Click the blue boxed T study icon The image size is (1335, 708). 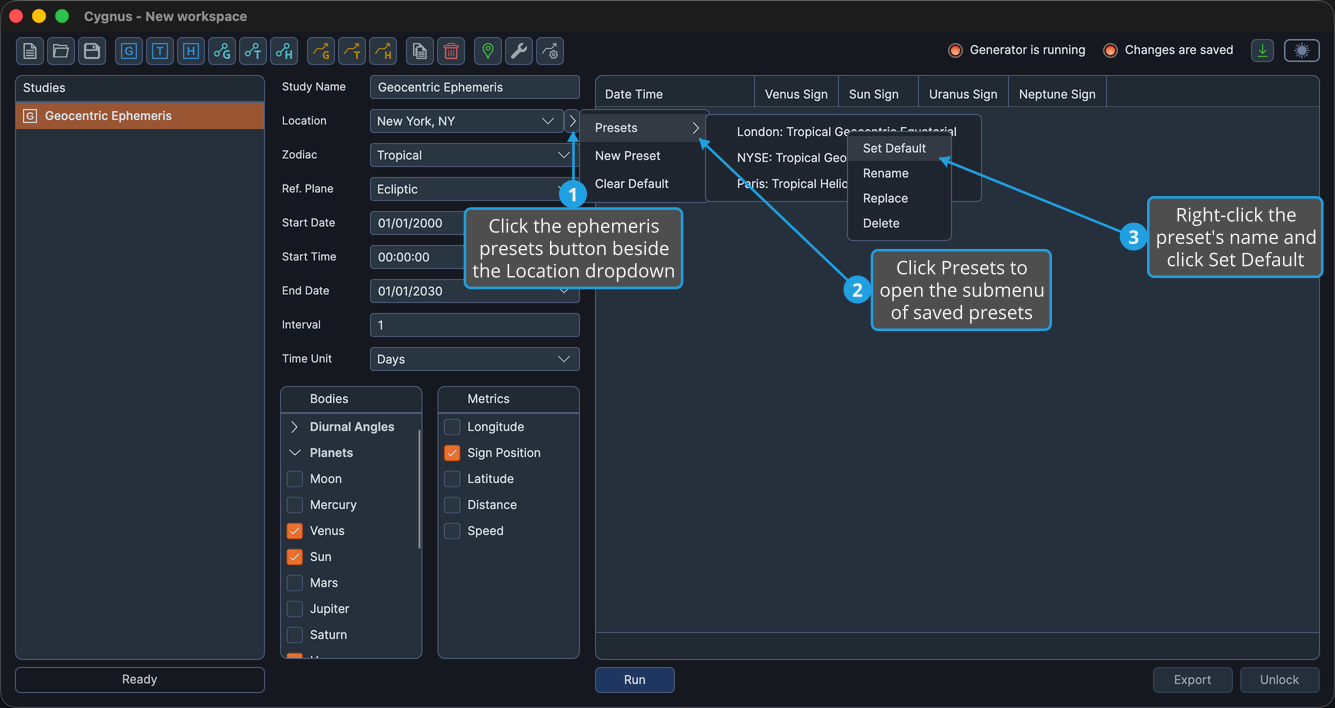click(160, 51)
